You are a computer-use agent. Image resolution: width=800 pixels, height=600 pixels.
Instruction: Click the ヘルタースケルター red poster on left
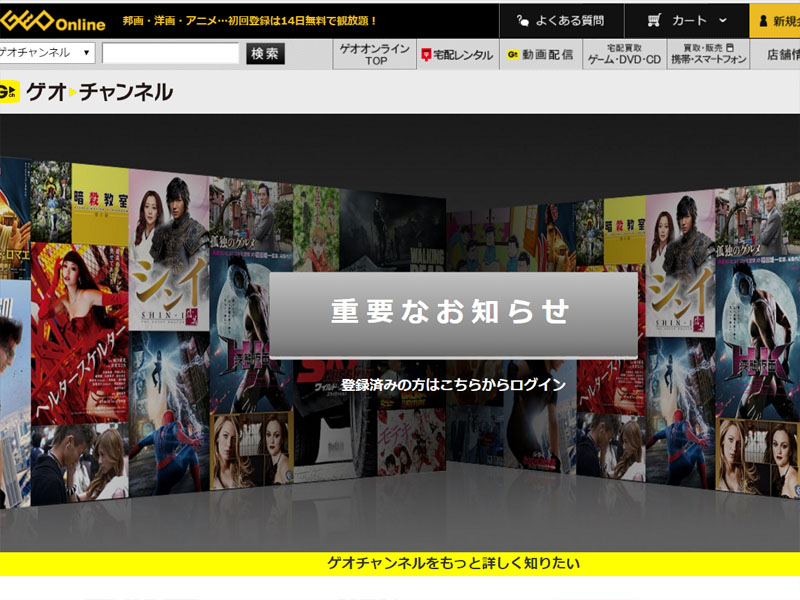click(80, 334)
